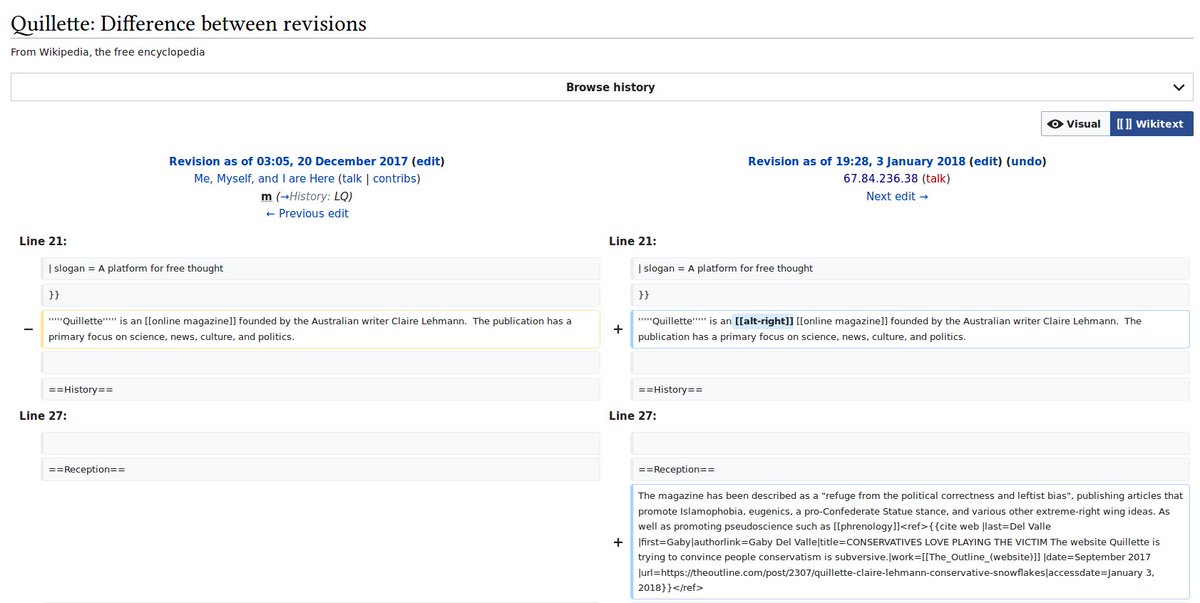Click left slogan line 'A platform for free thought'
Viewport: 1200px width, 603px height.
321,268
